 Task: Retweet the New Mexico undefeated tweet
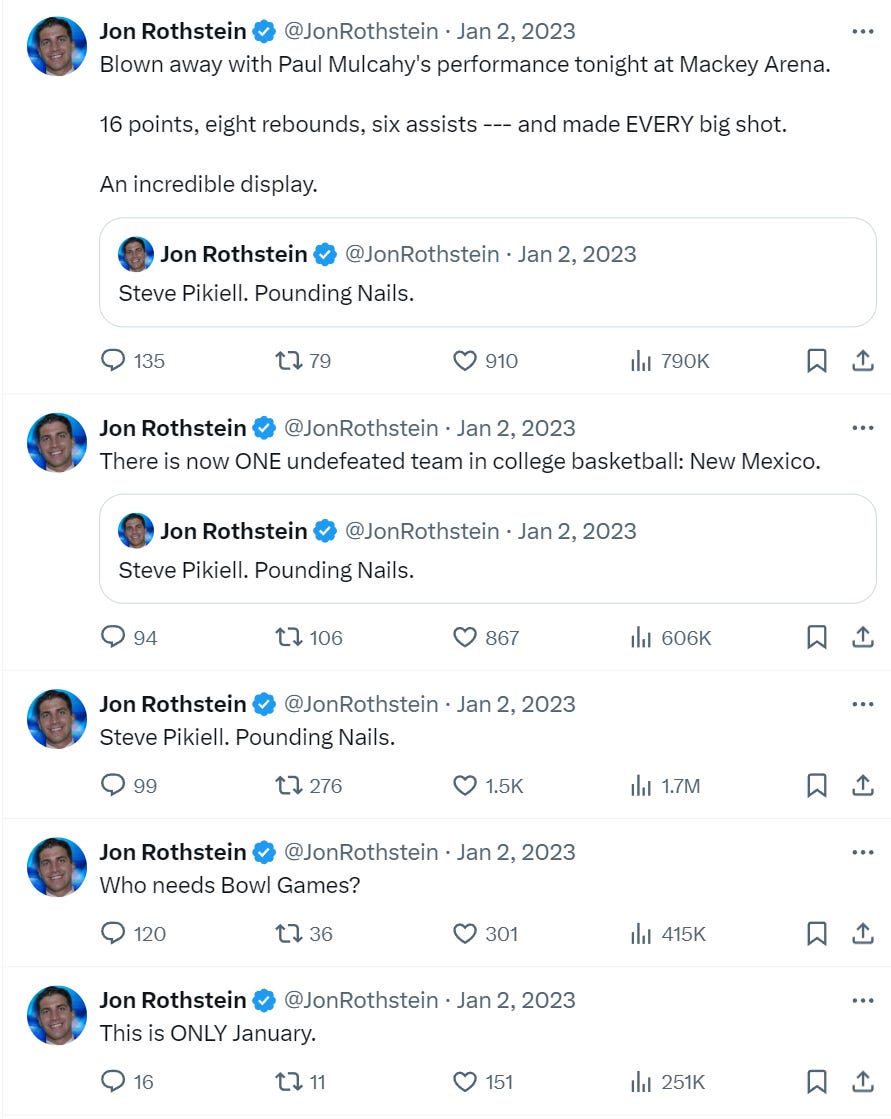(x=287, y=637)
